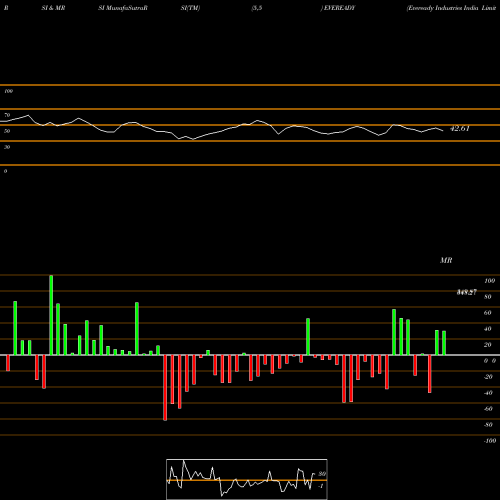Select the RSI current value 42.61
Screen dimensions: 500x500
click(460, 128)
